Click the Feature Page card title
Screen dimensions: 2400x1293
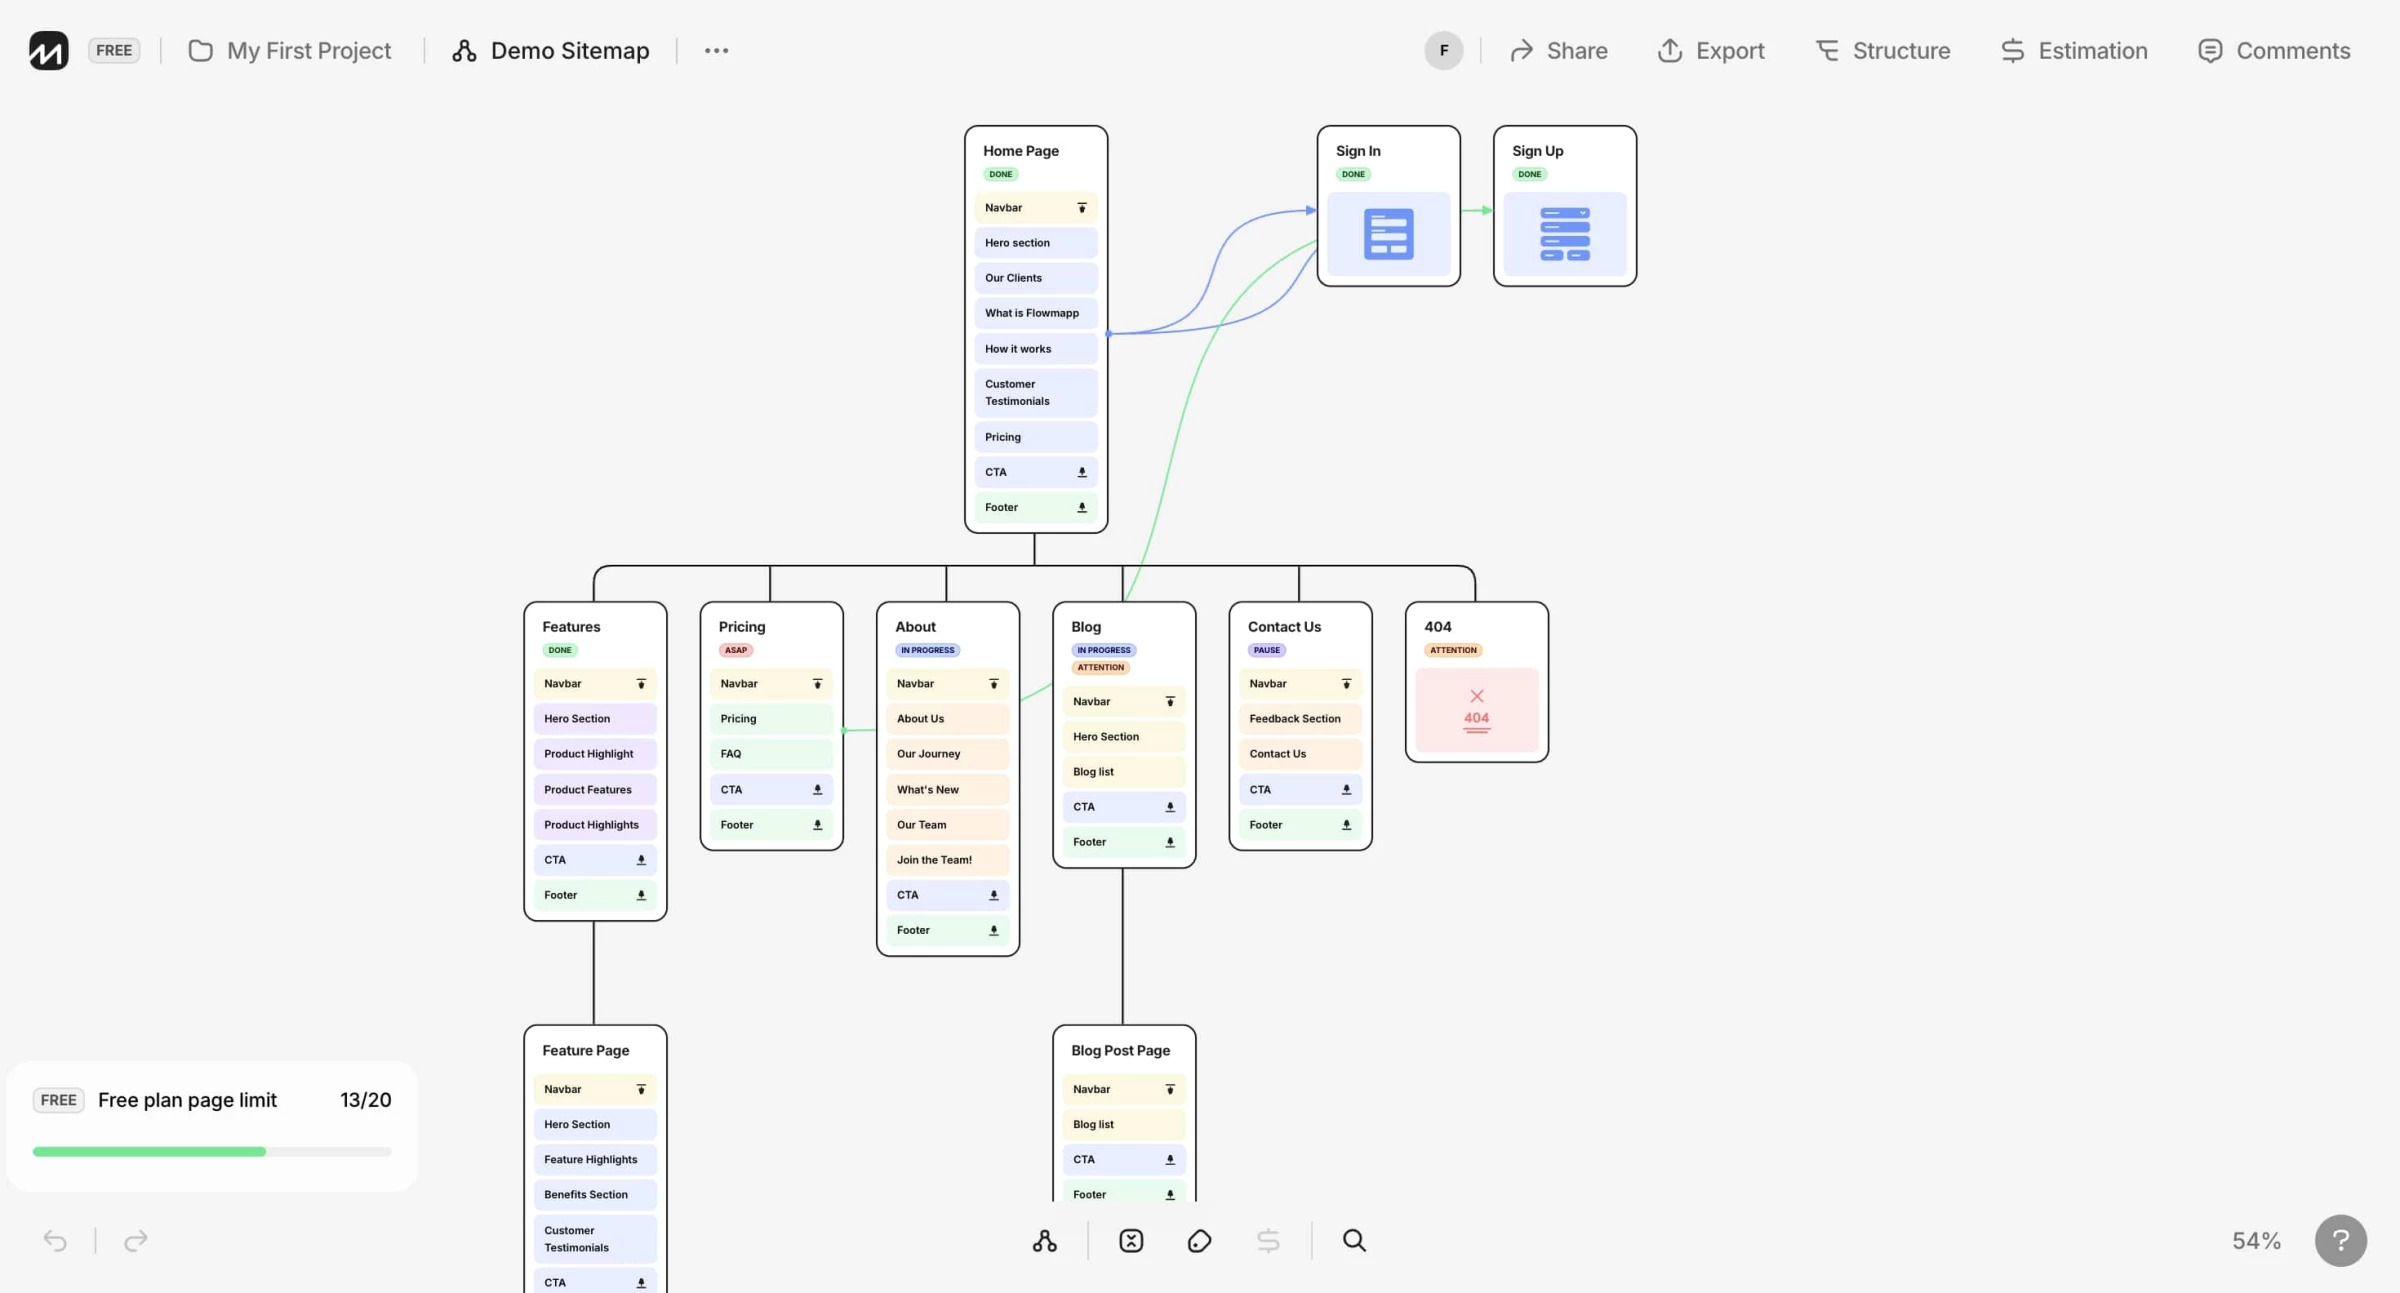586,1051
